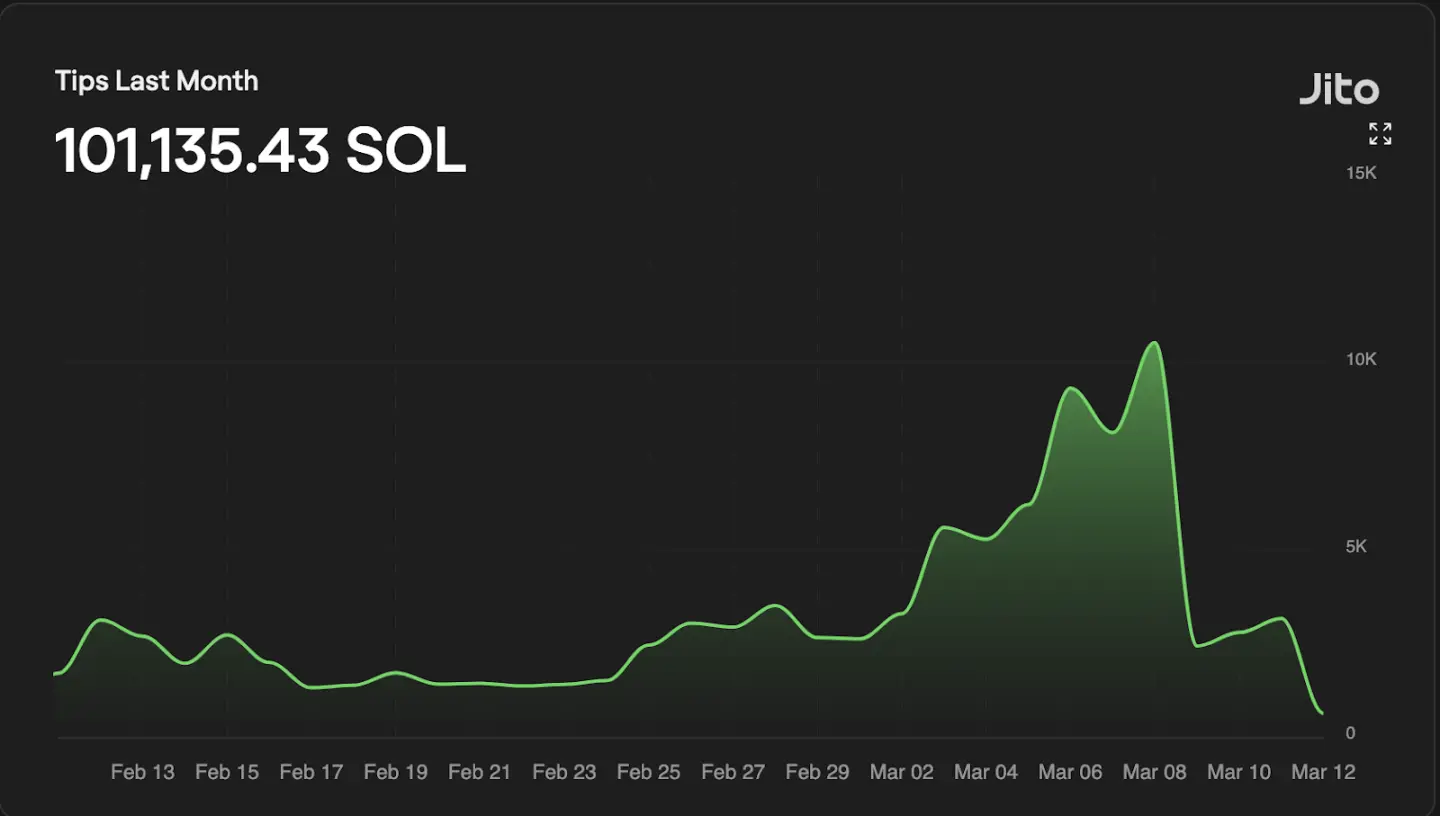Click the Jito wordmark in top right
This screenshot has width=1440, height=816.
[x=1340, y=90]
